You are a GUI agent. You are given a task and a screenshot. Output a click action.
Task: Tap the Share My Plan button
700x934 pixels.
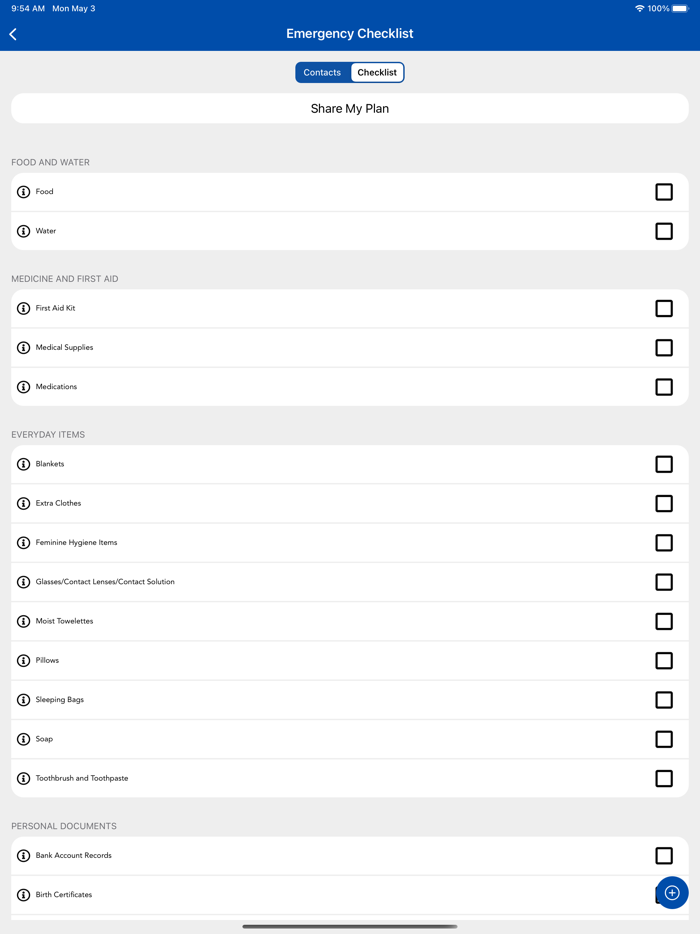[350, 108]
